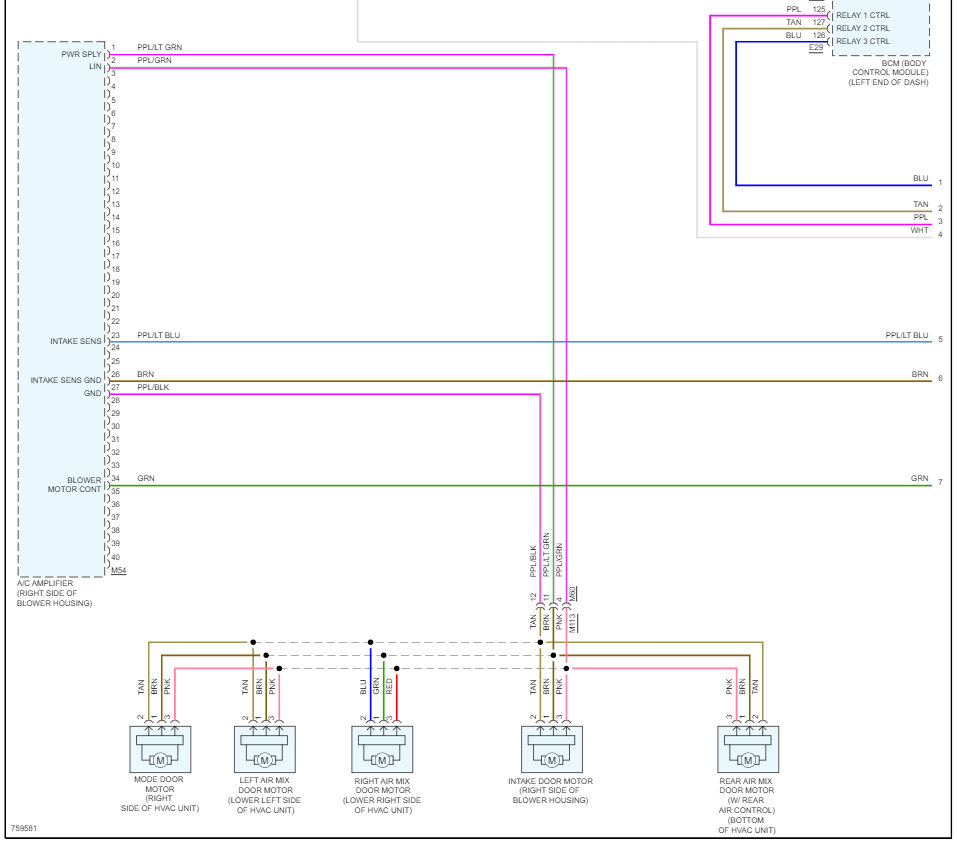Select the Left Air Mix Door Motor symbol

click(x=265, y=749)
